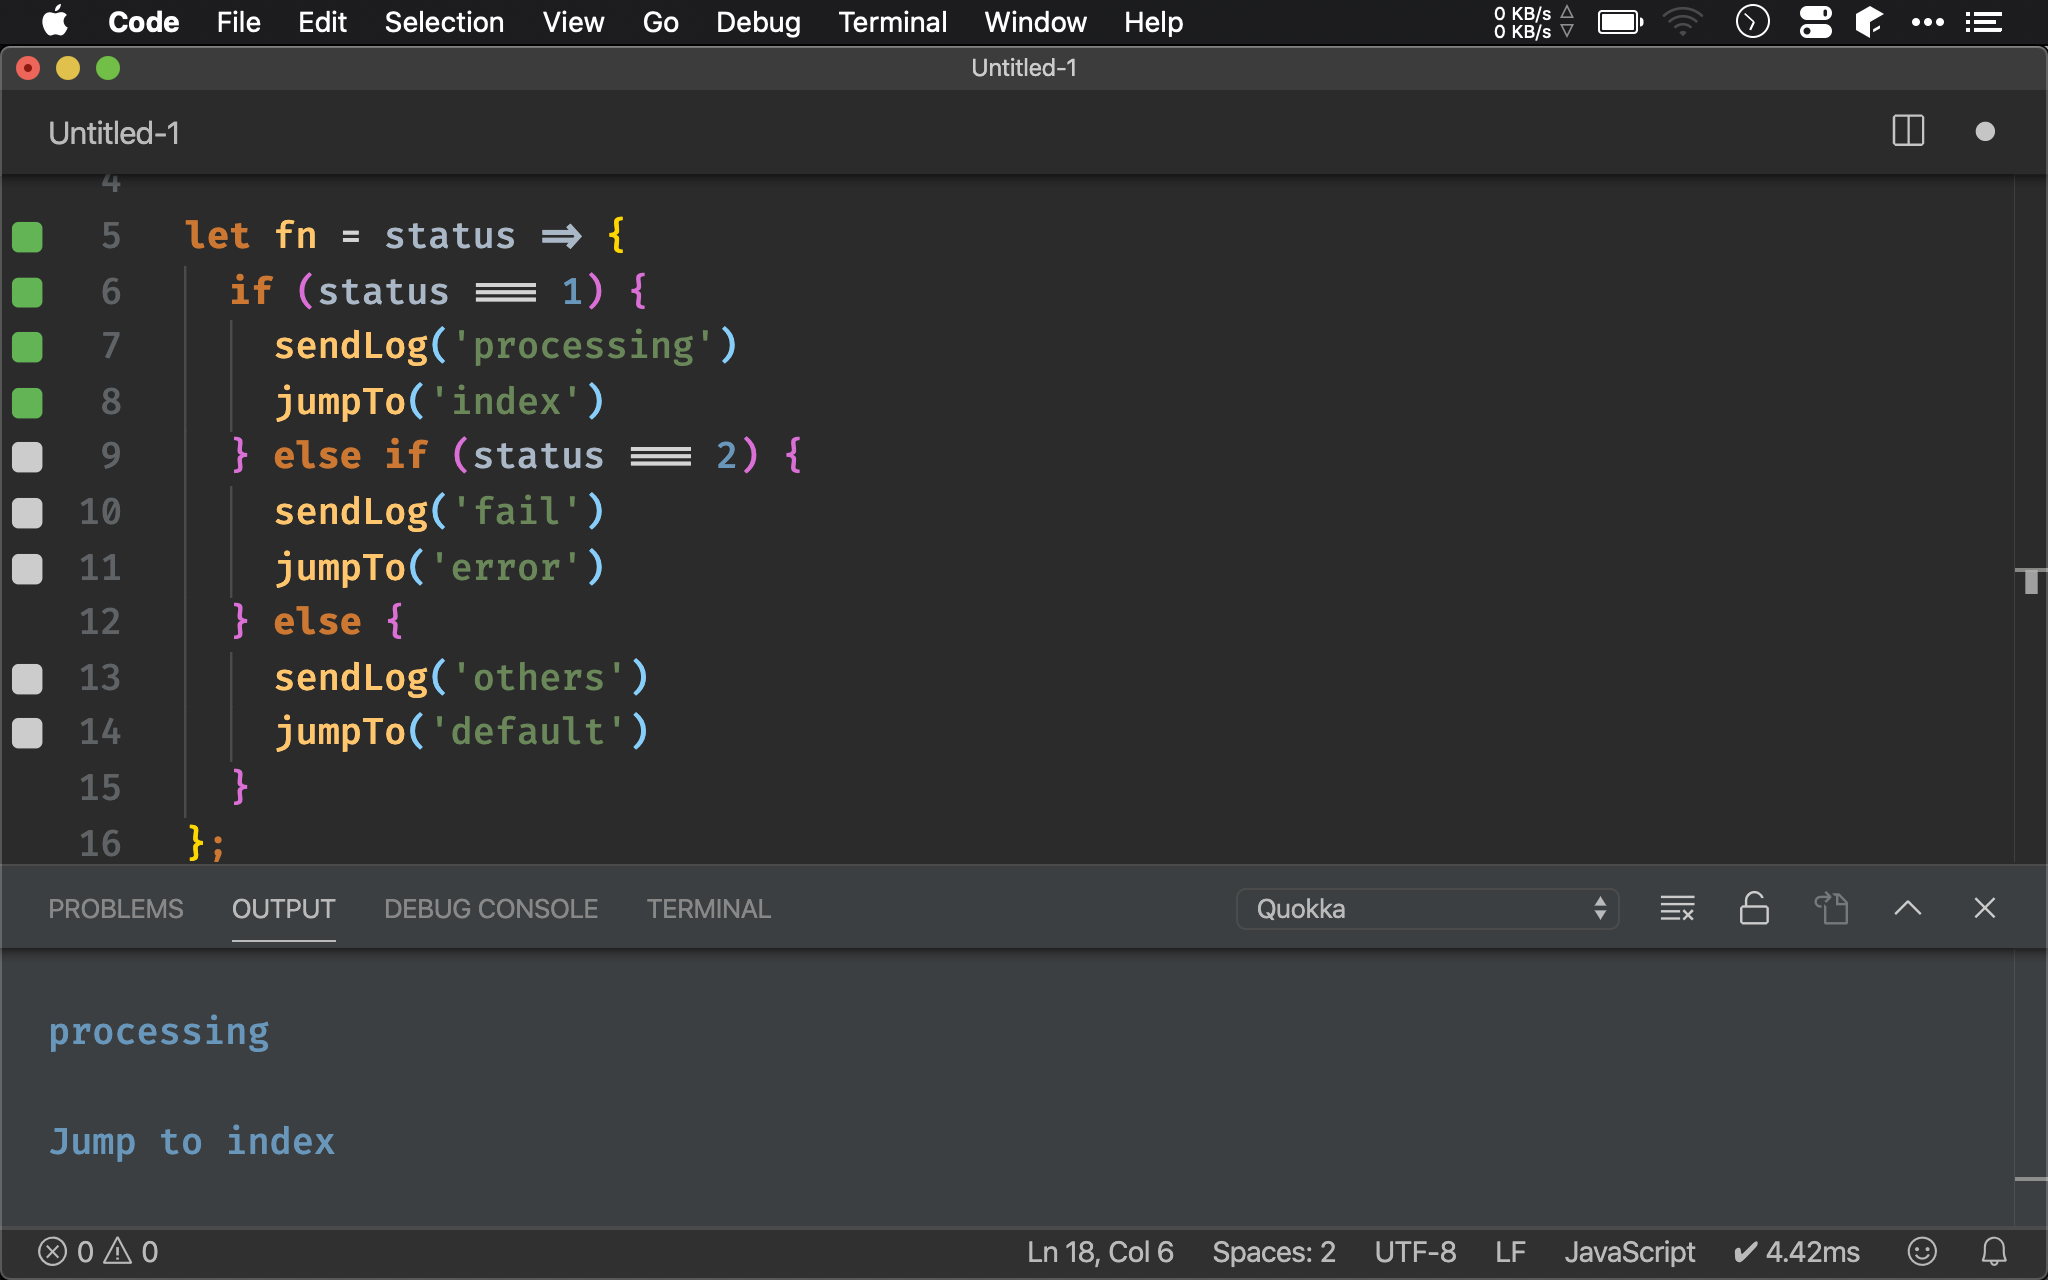Click the Quokka 4.42ms status item
2048x1280 pixels.
click(1797, 1251)
